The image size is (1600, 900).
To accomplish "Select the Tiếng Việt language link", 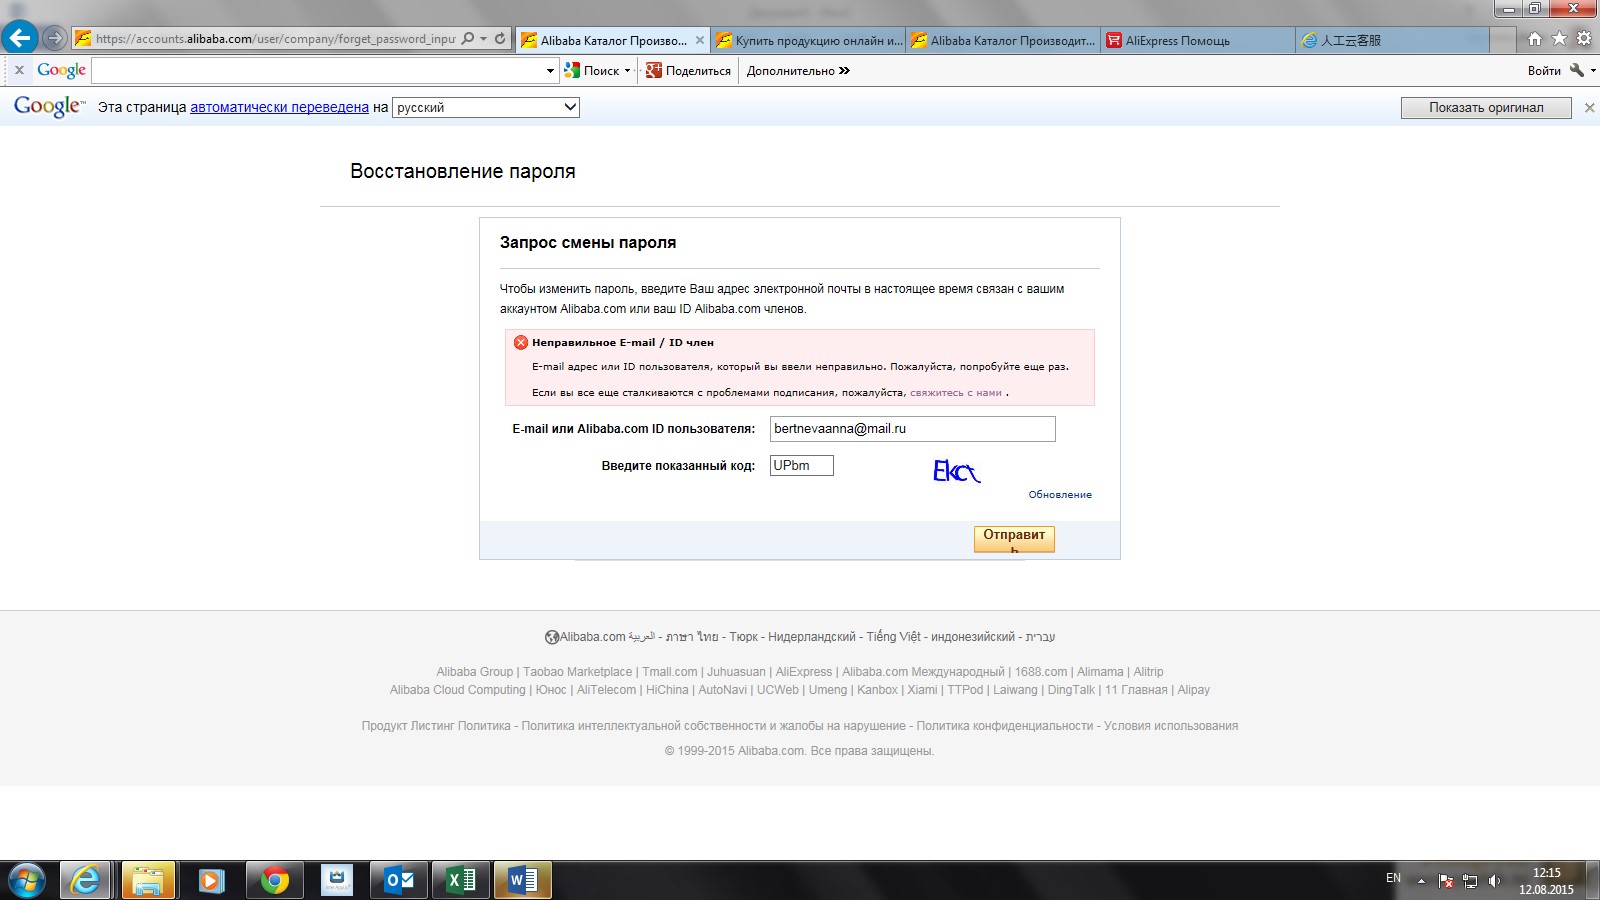I will point(893,637).
